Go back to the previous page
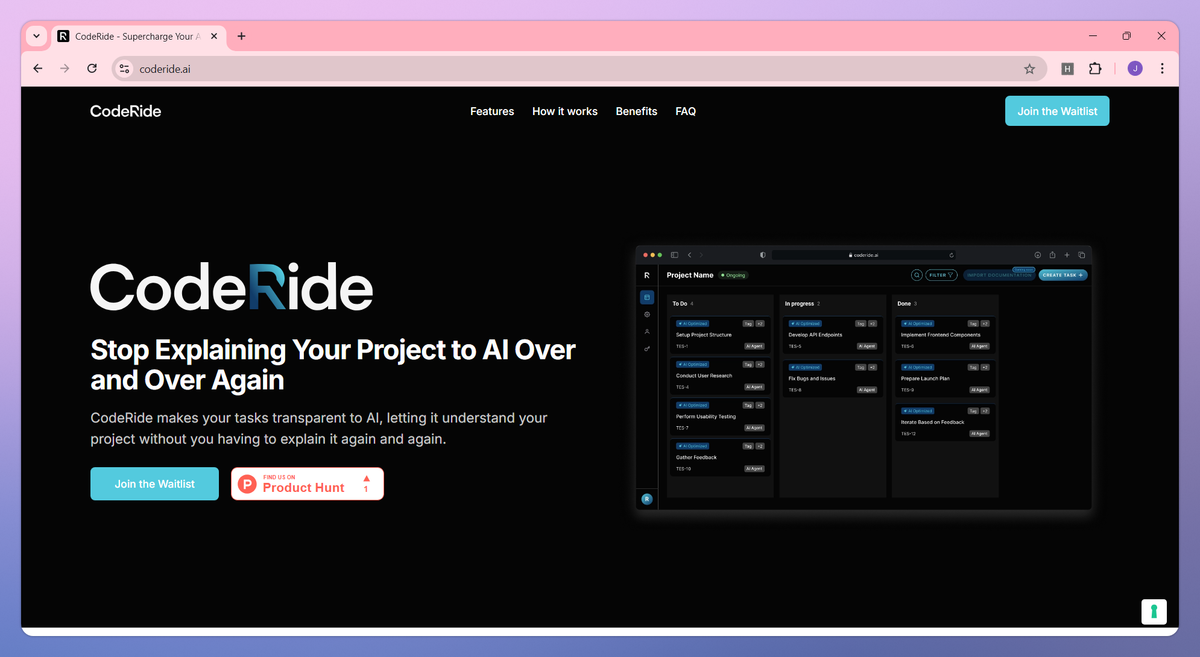 click(38, 69)
